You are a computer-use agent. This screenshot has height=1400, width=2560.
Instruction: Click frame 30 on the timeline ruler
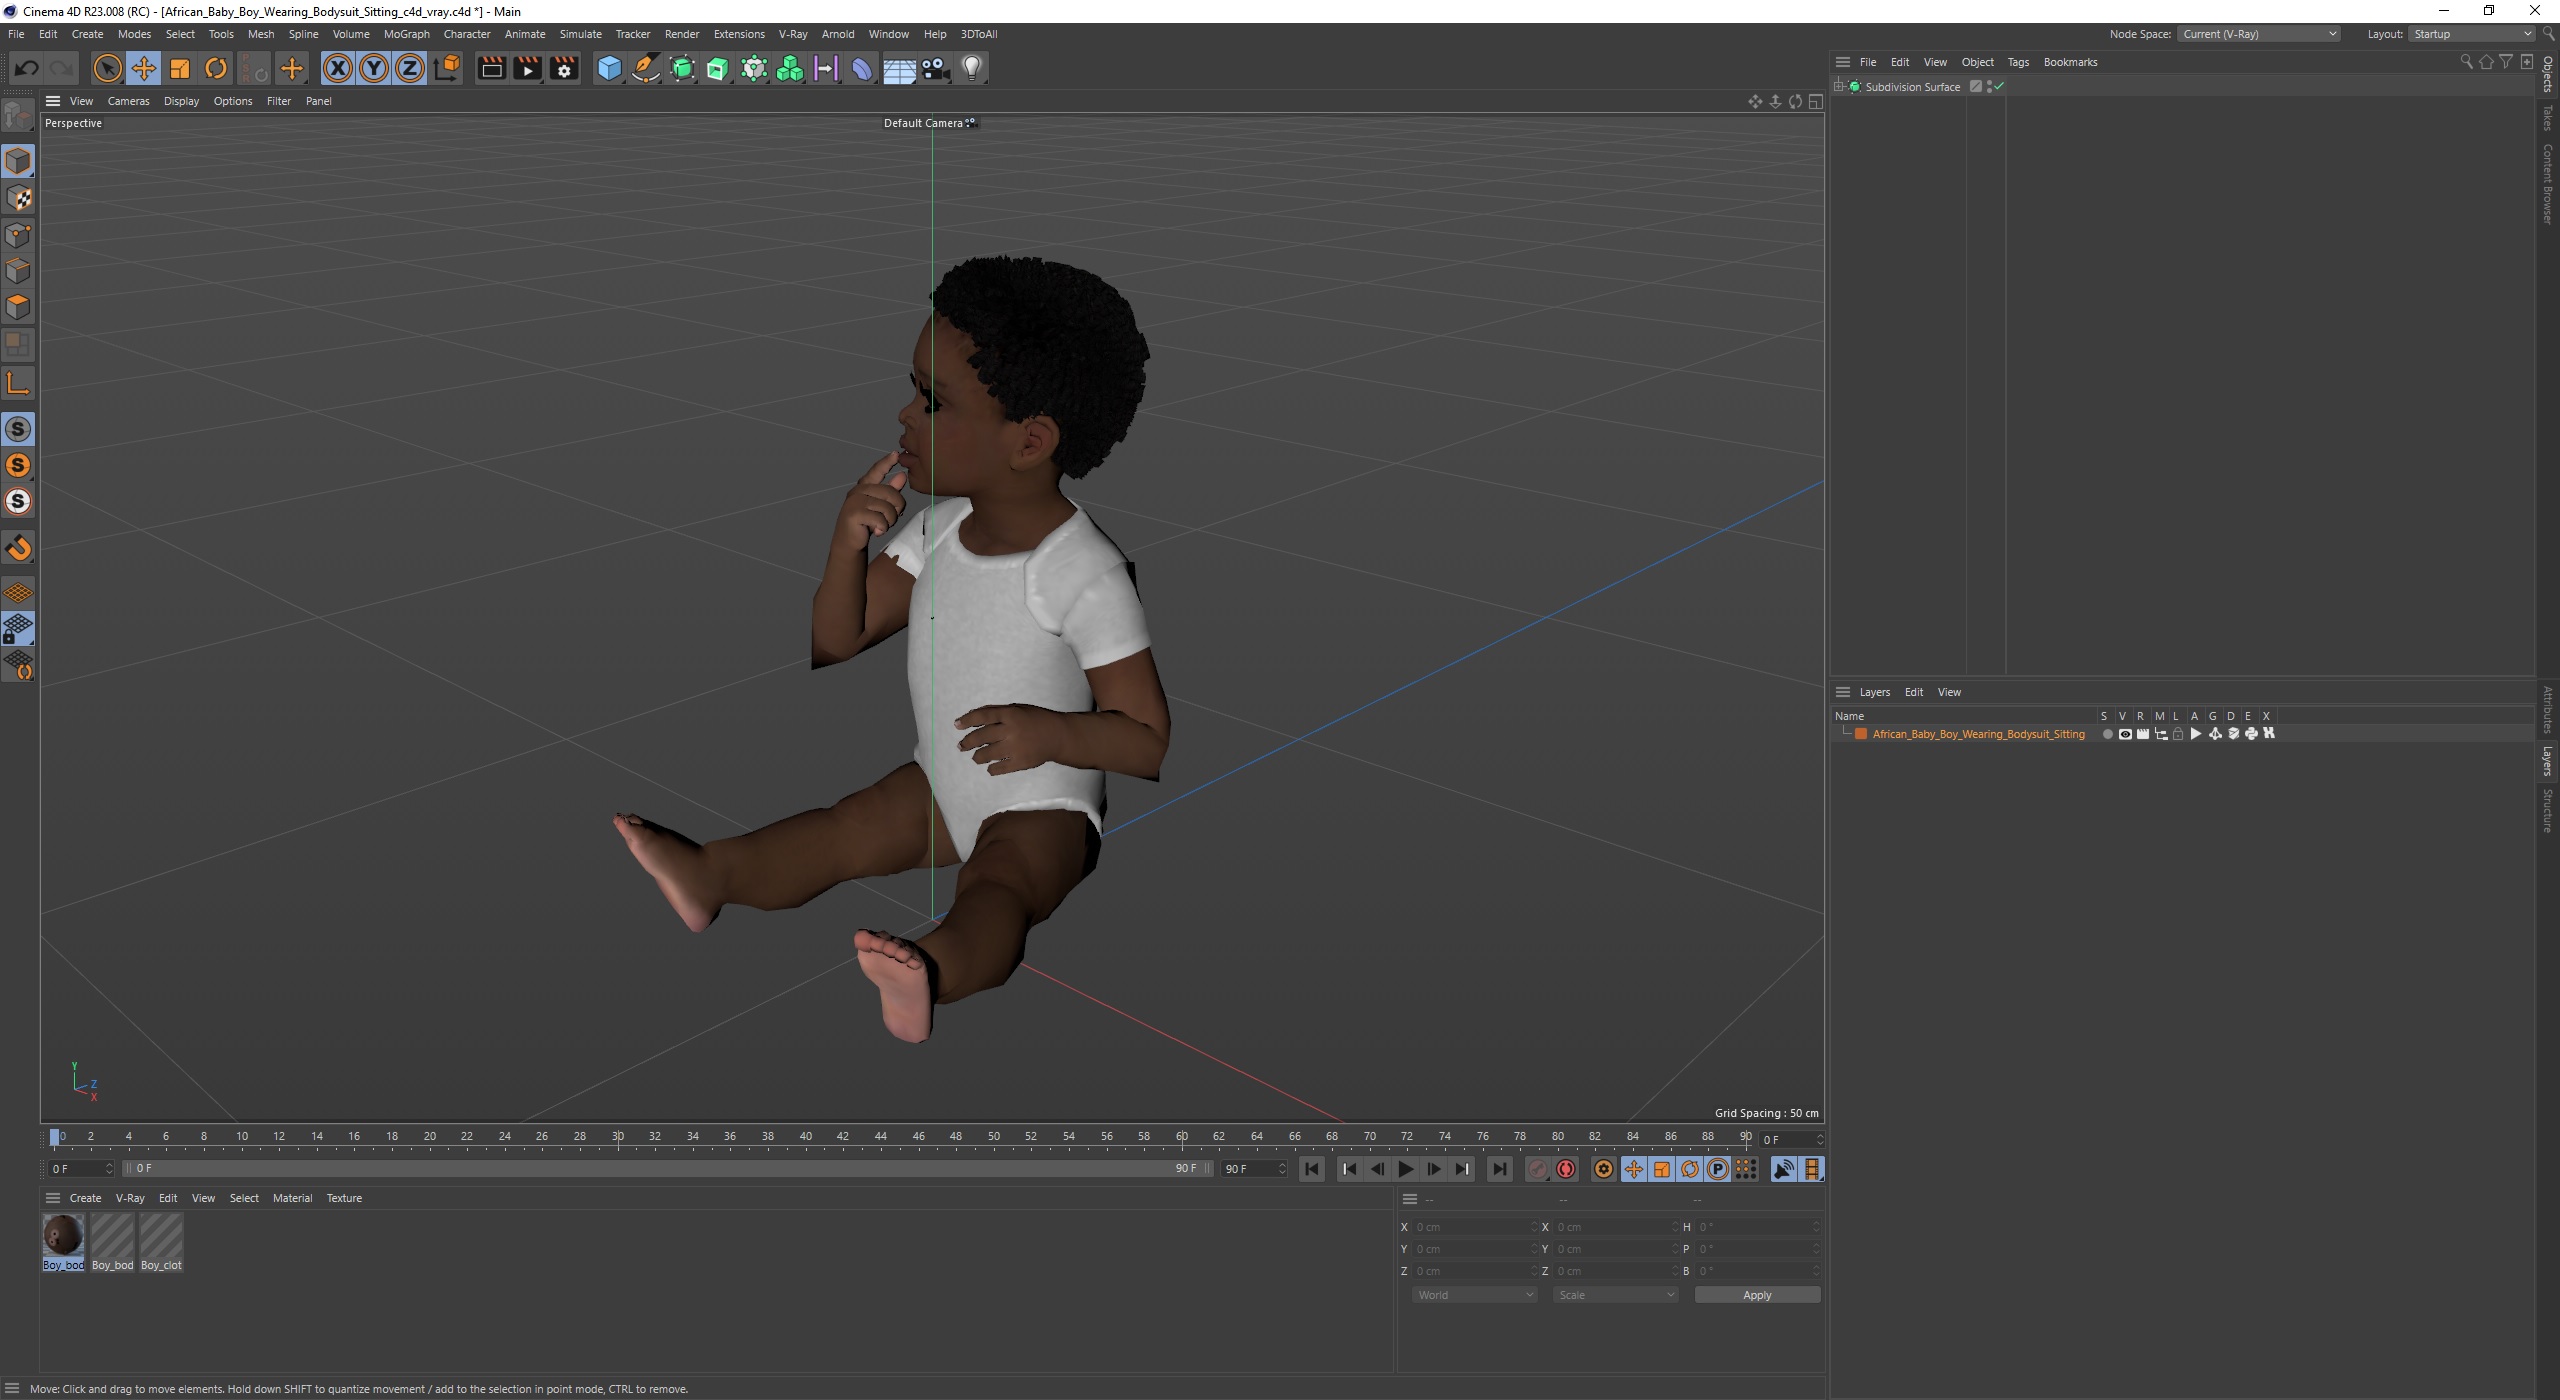618,1137
